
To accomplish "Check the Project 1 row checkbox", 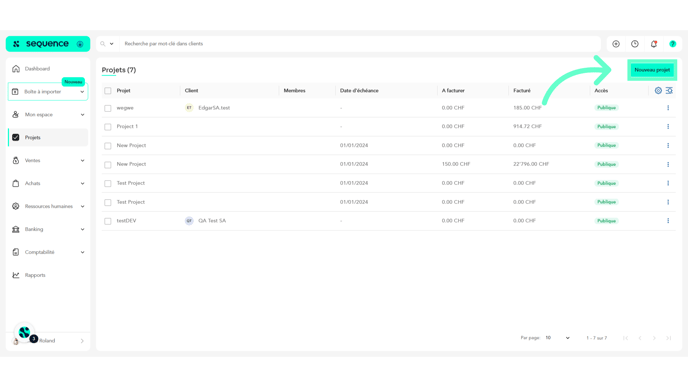I will point(108,127).
